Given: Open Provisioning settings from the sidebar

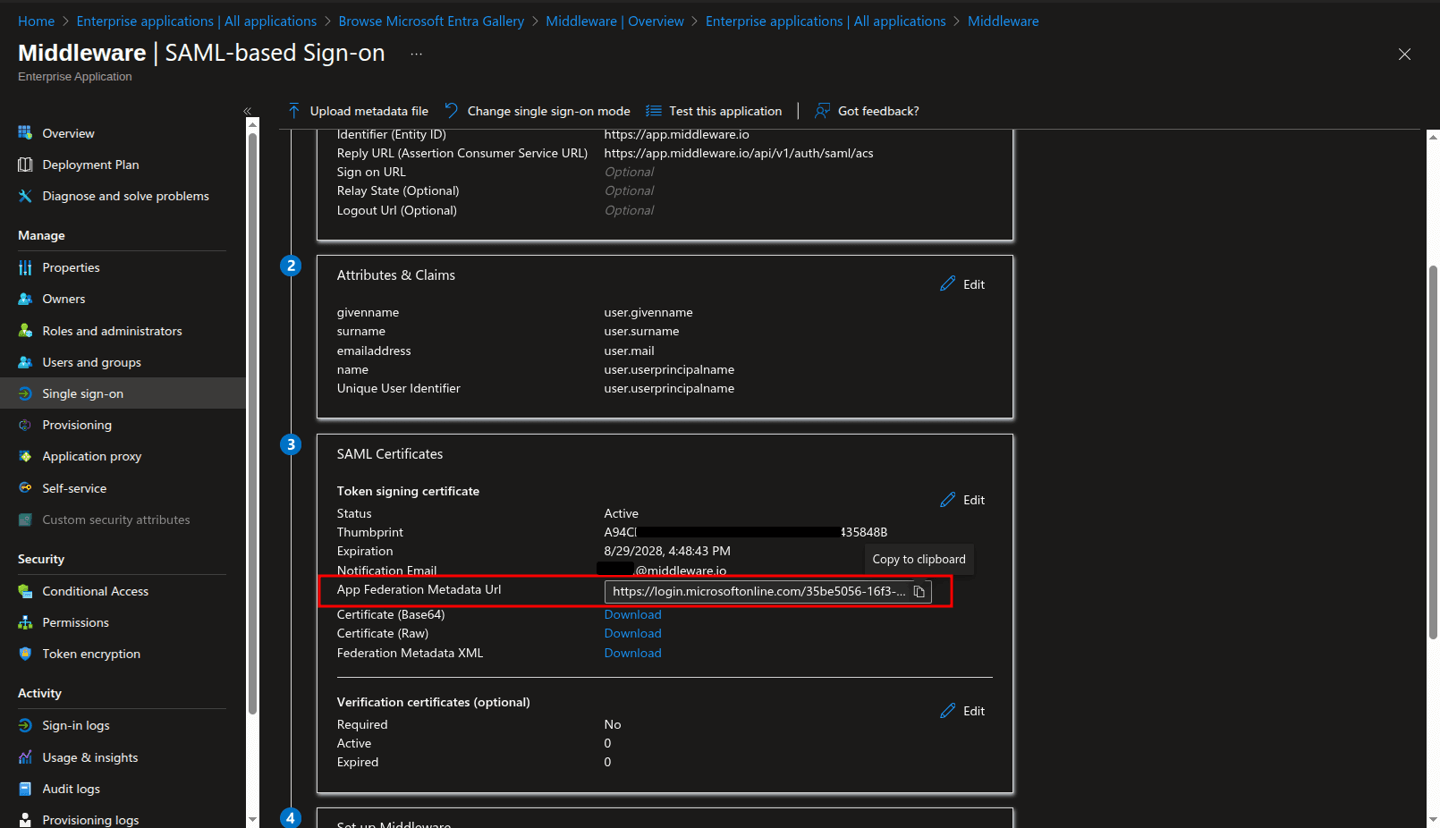Looking at the screenshot, I should pos(75,424).
